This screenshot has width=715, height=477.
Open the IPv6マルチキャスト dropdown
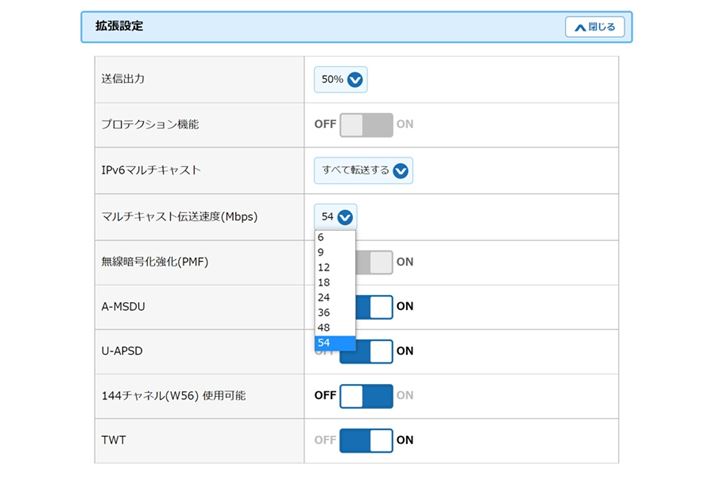click(363, 170)
